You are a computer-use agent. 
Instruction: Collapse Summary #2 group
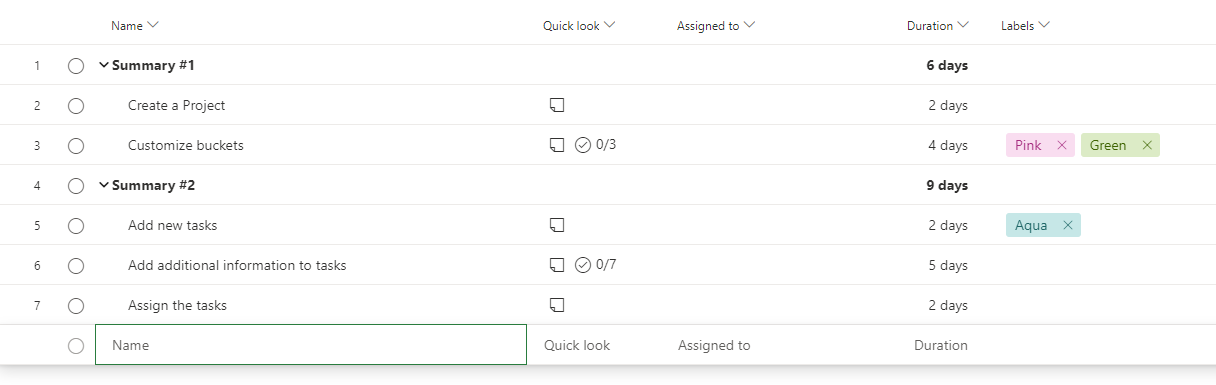point(103,185)
